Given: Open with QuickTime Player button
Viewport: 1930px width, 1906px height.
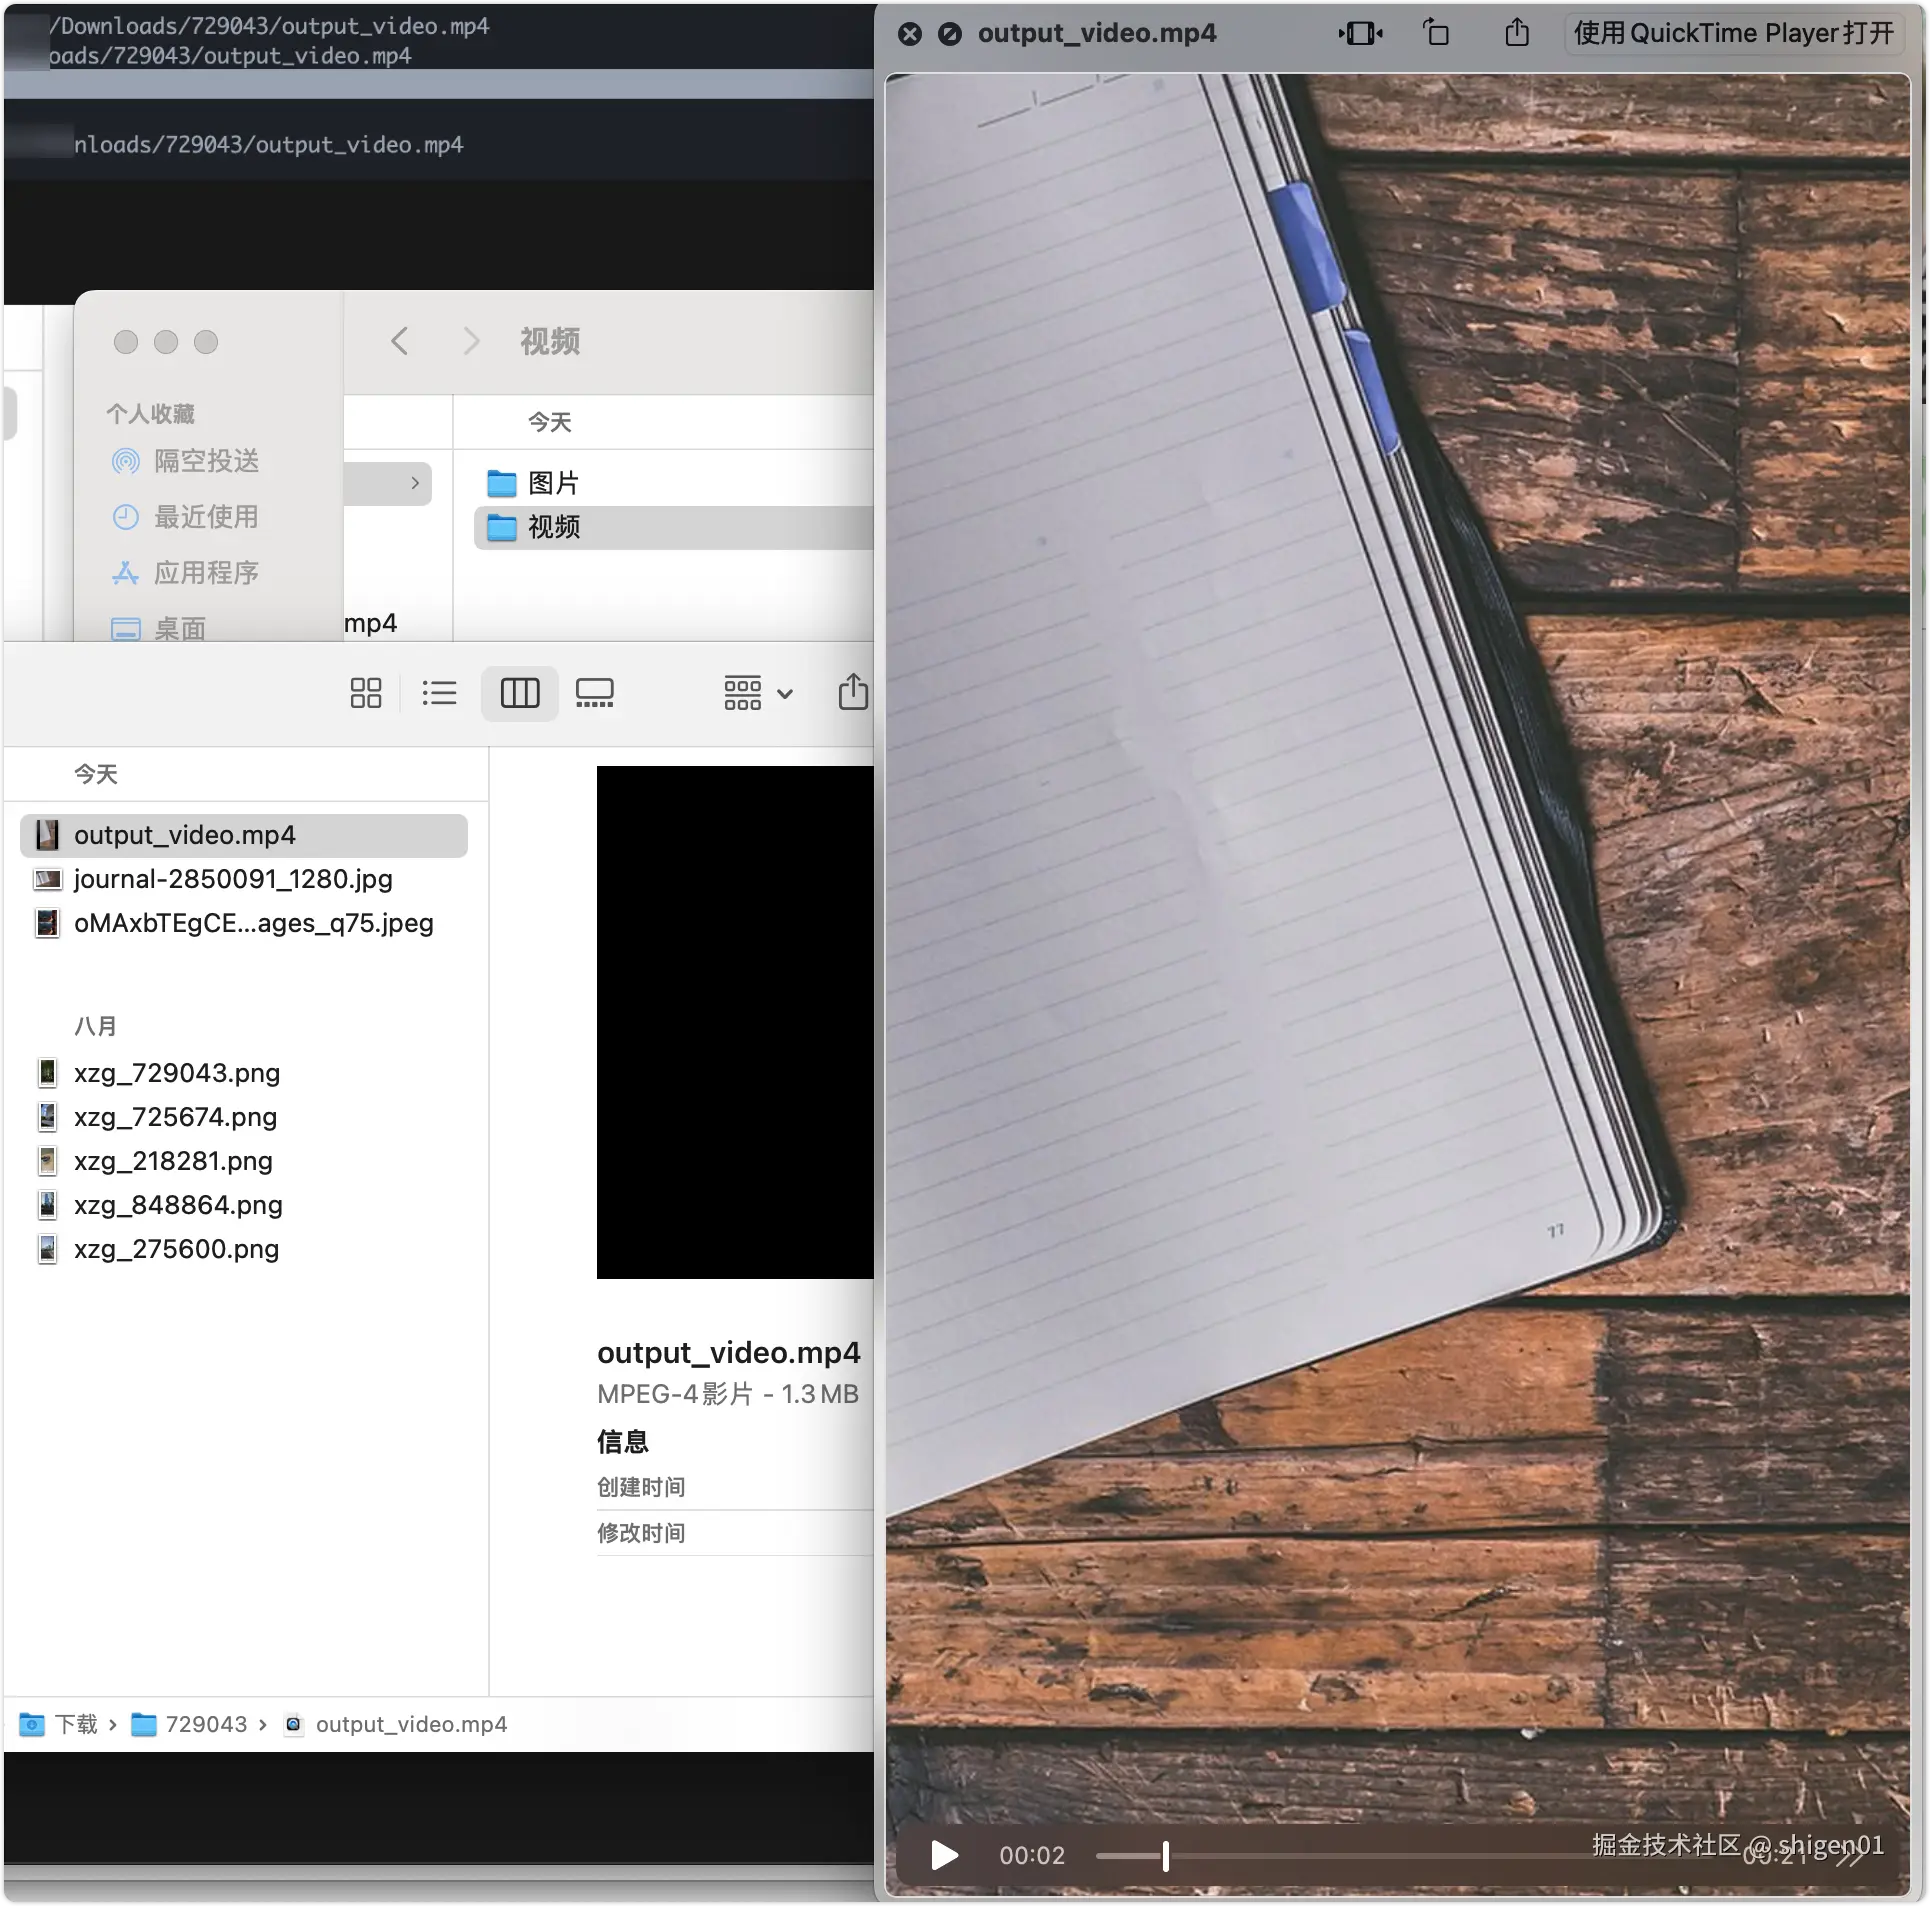Looking at the screenshot, I should pyautogui.click(x=1733, y=33).
